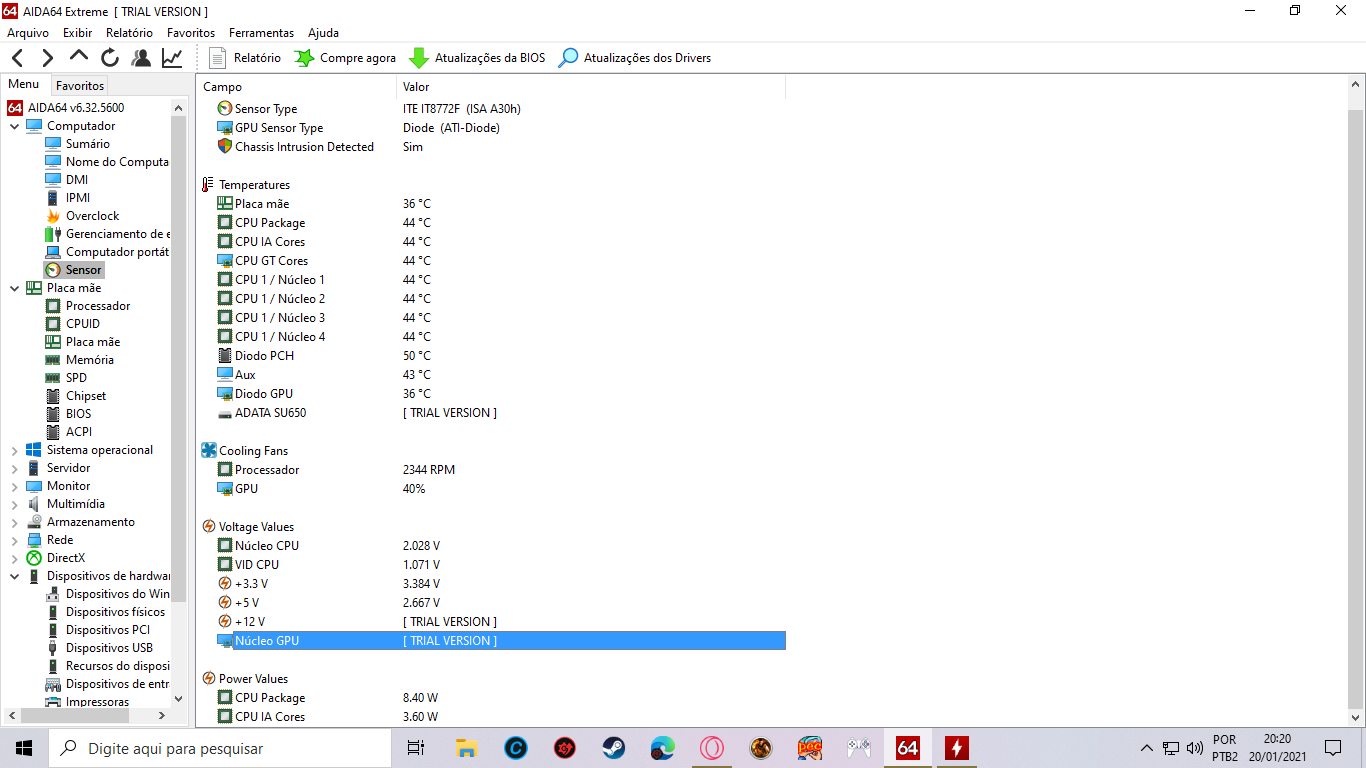1366x768 pixels.
Task: Select Processador in the sidebar tree
Action: [x=97, y=306]
